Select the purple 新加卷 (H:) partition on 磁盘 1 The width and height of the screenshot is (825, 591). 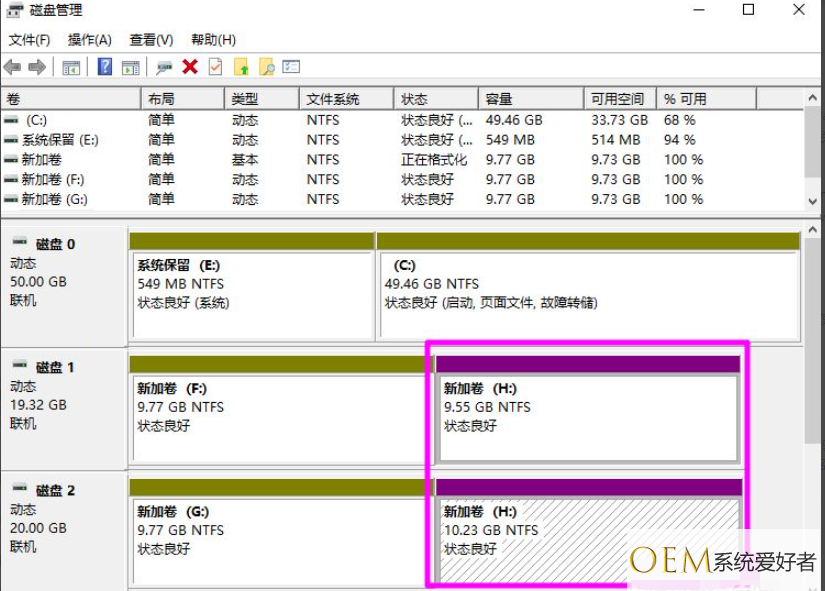click(588, 409)
